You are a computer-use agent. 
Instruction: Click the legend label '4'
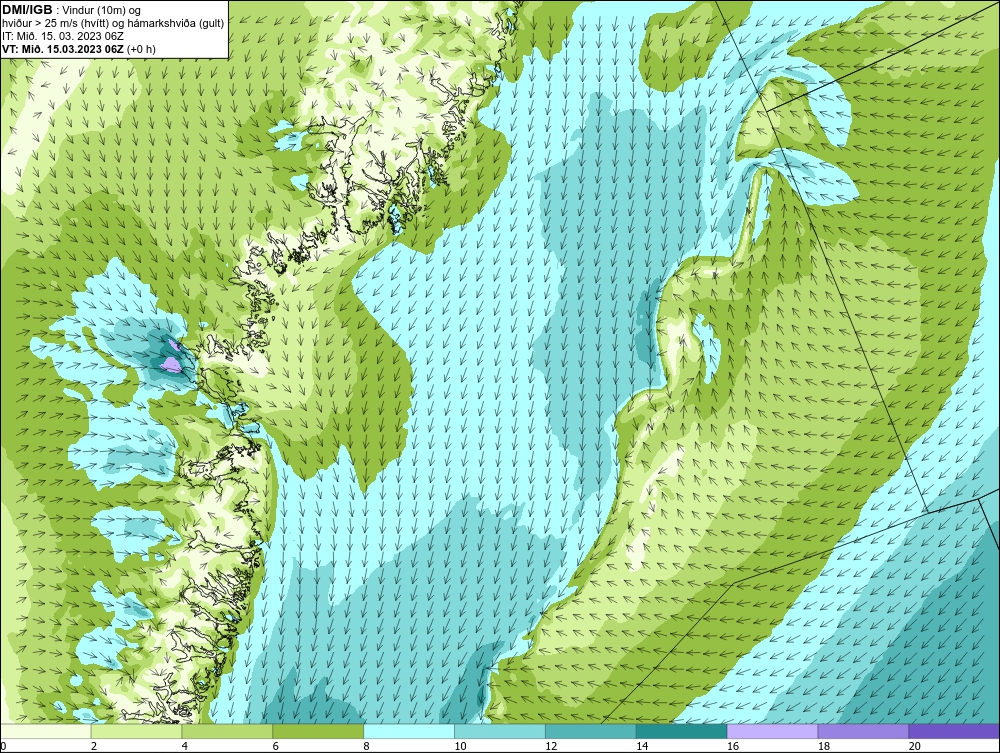point(185,746)
